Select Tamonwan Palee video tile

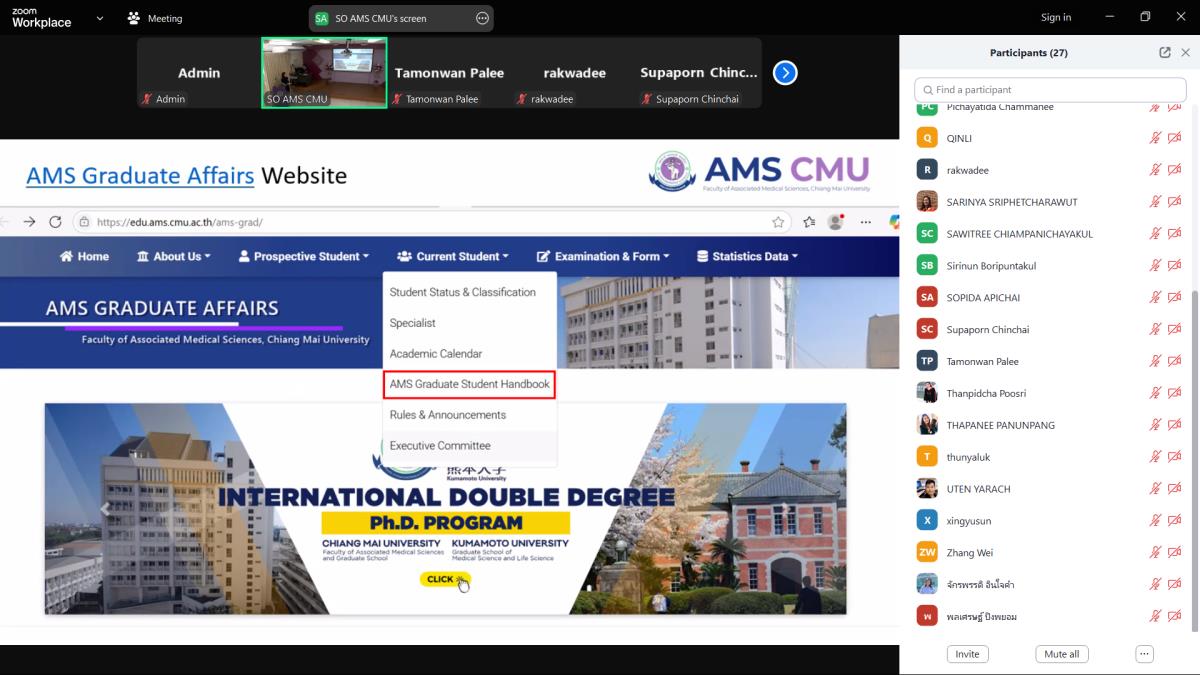[x=449, y=73]
